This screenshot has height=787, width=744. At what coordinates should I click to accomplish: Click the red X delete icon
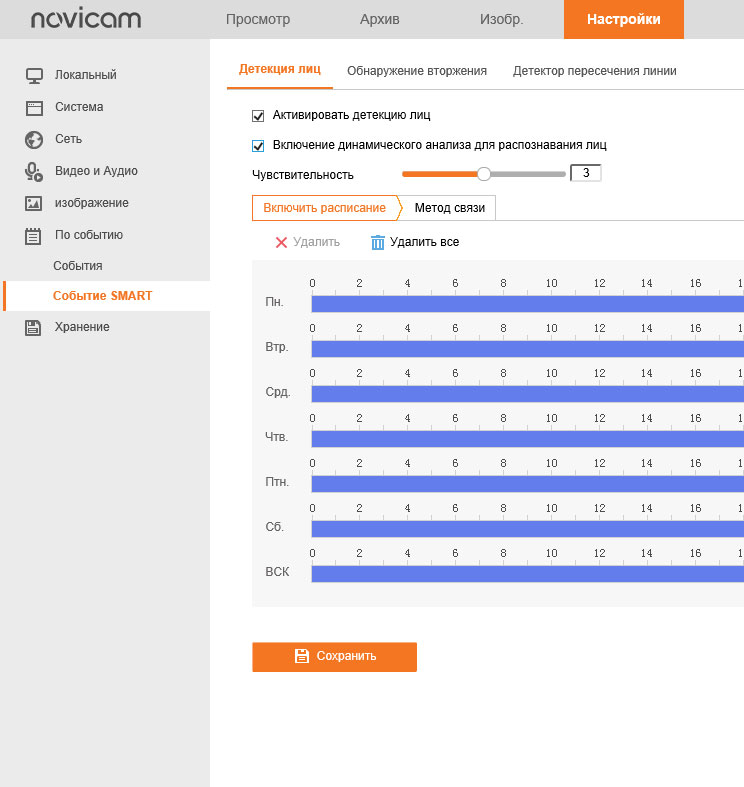coord(281,242)
